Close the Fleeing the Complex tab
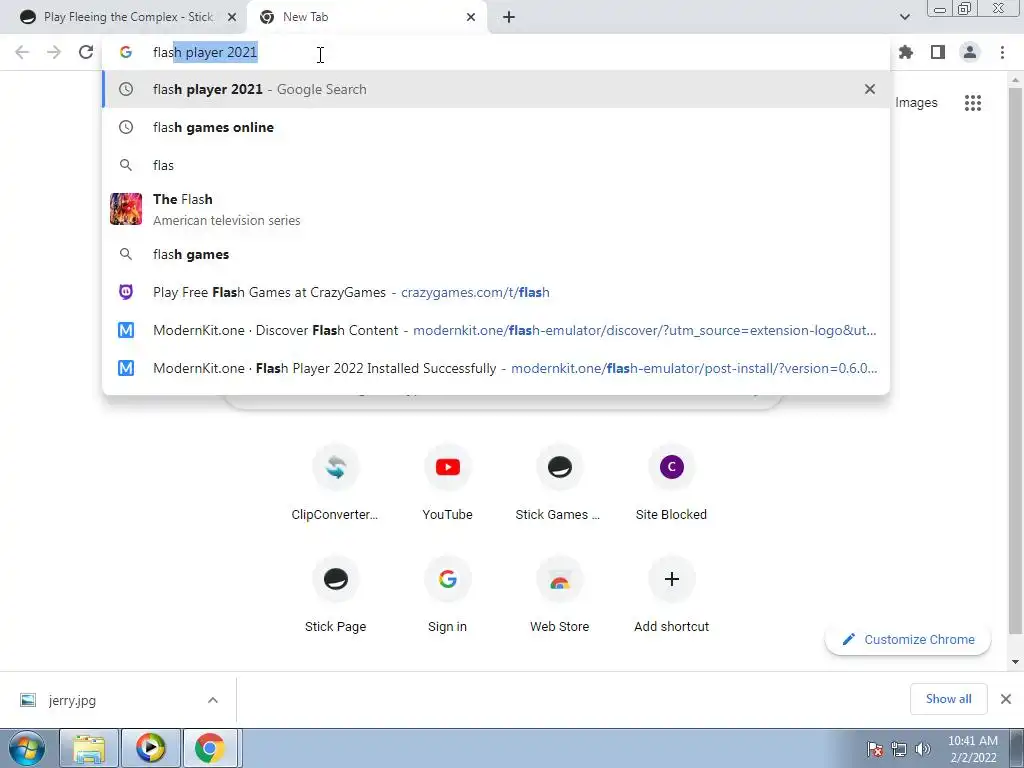Screen dimensions: 1024x768 coord(232,17)
